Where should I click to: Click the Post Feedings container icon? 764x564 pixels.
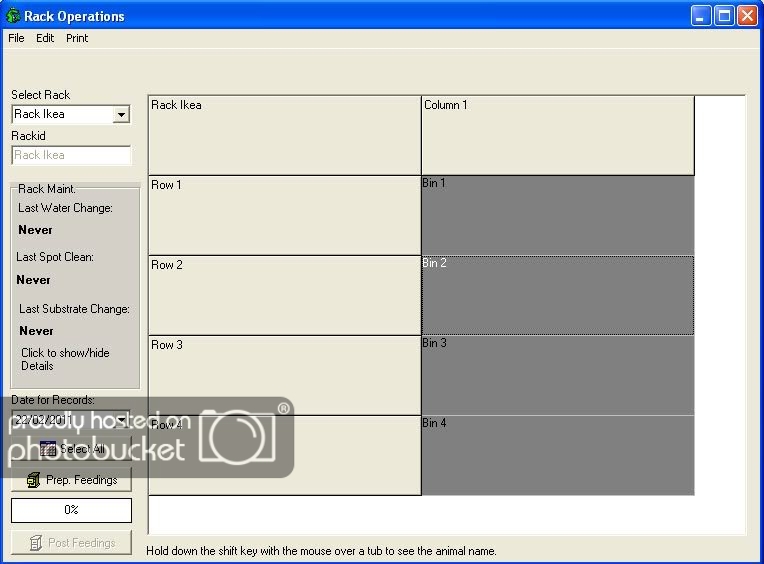(x=35, y=543)
